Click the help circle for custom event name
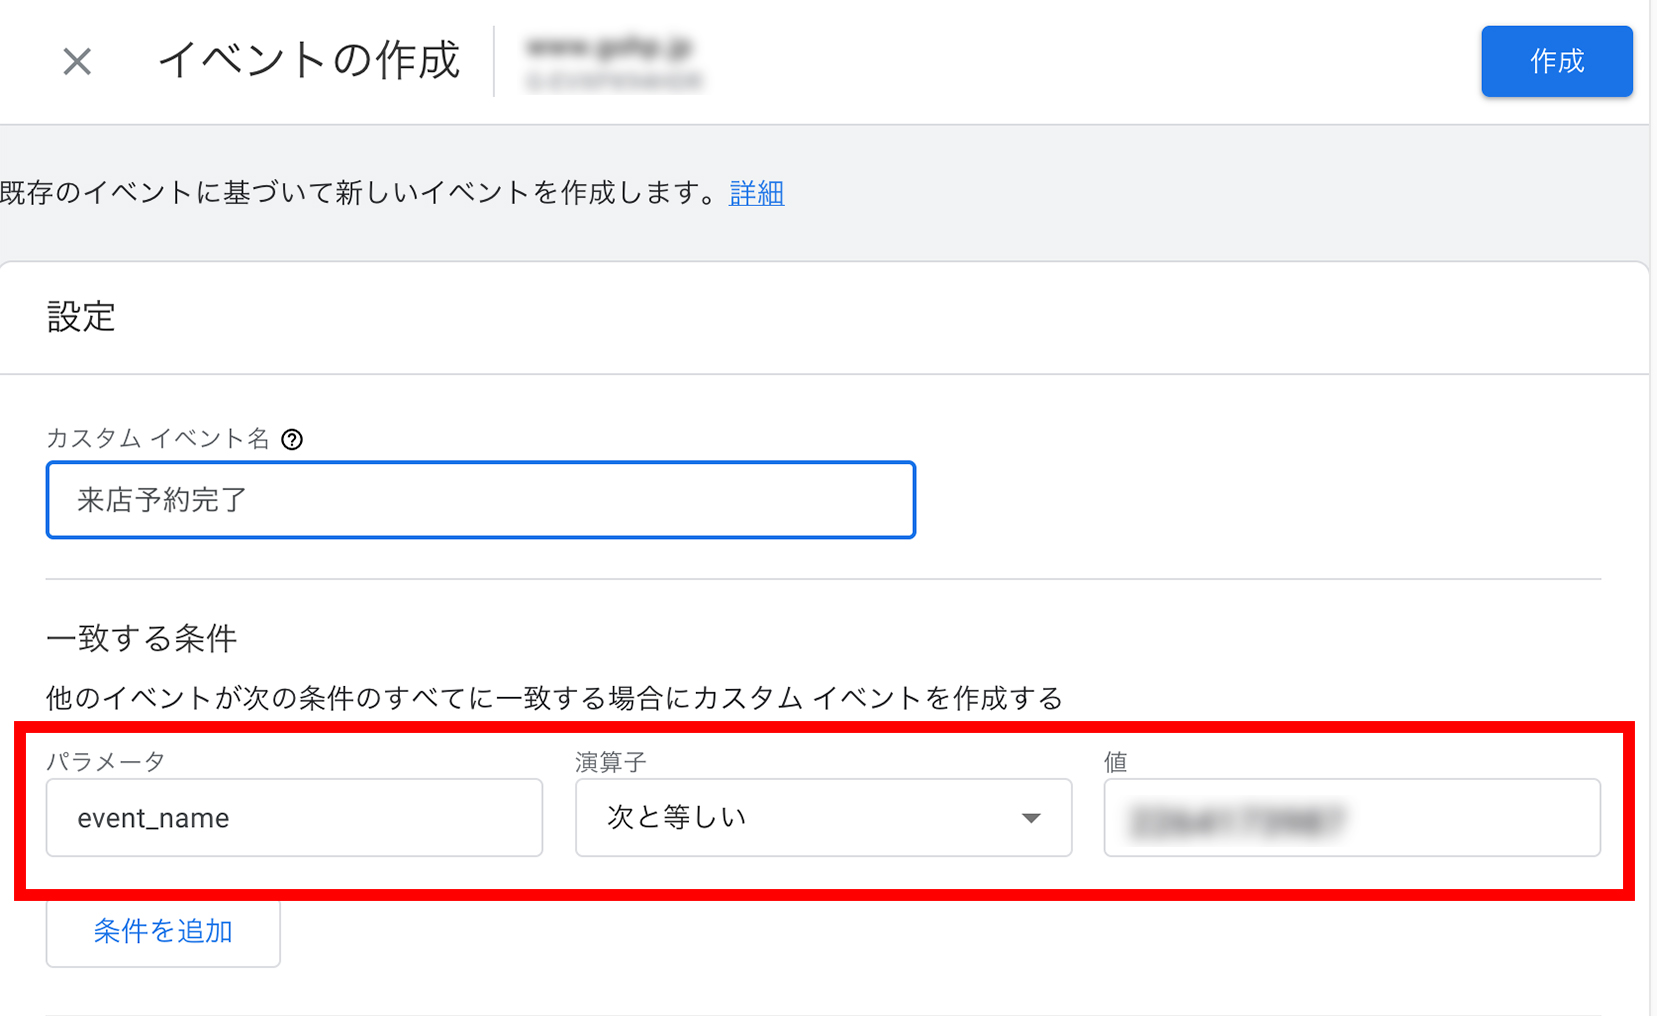This screenshot has width=1657, height=1016. (x=291, y=438)
